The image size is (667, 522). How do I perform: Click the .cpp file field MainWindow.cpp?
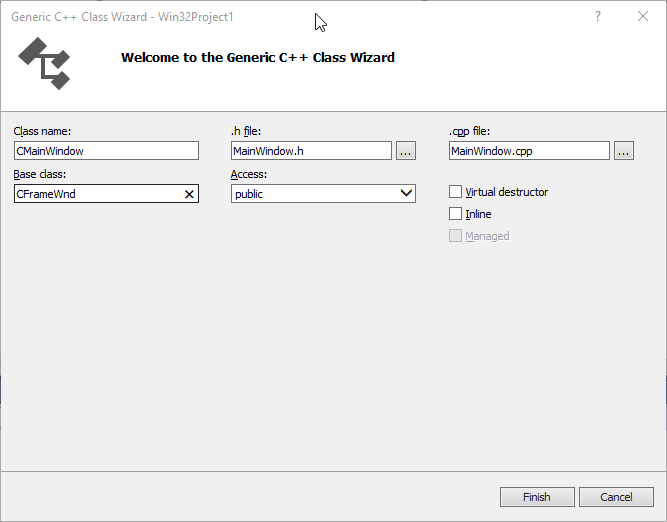(x=529, y=151)
